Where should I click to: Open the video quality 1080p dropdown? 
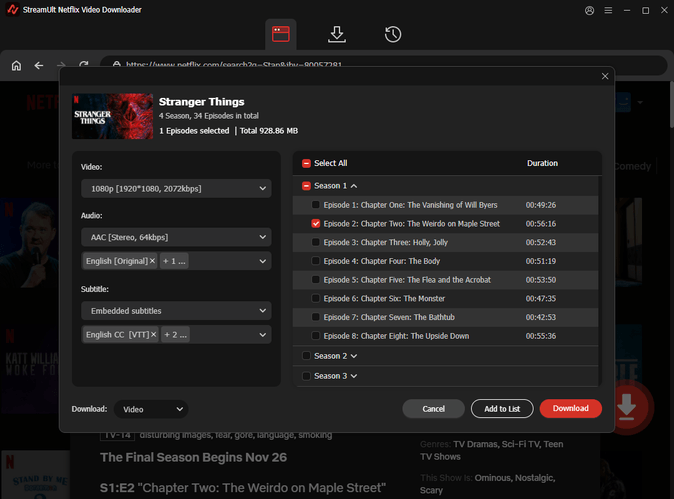click(x=176, y=189)
